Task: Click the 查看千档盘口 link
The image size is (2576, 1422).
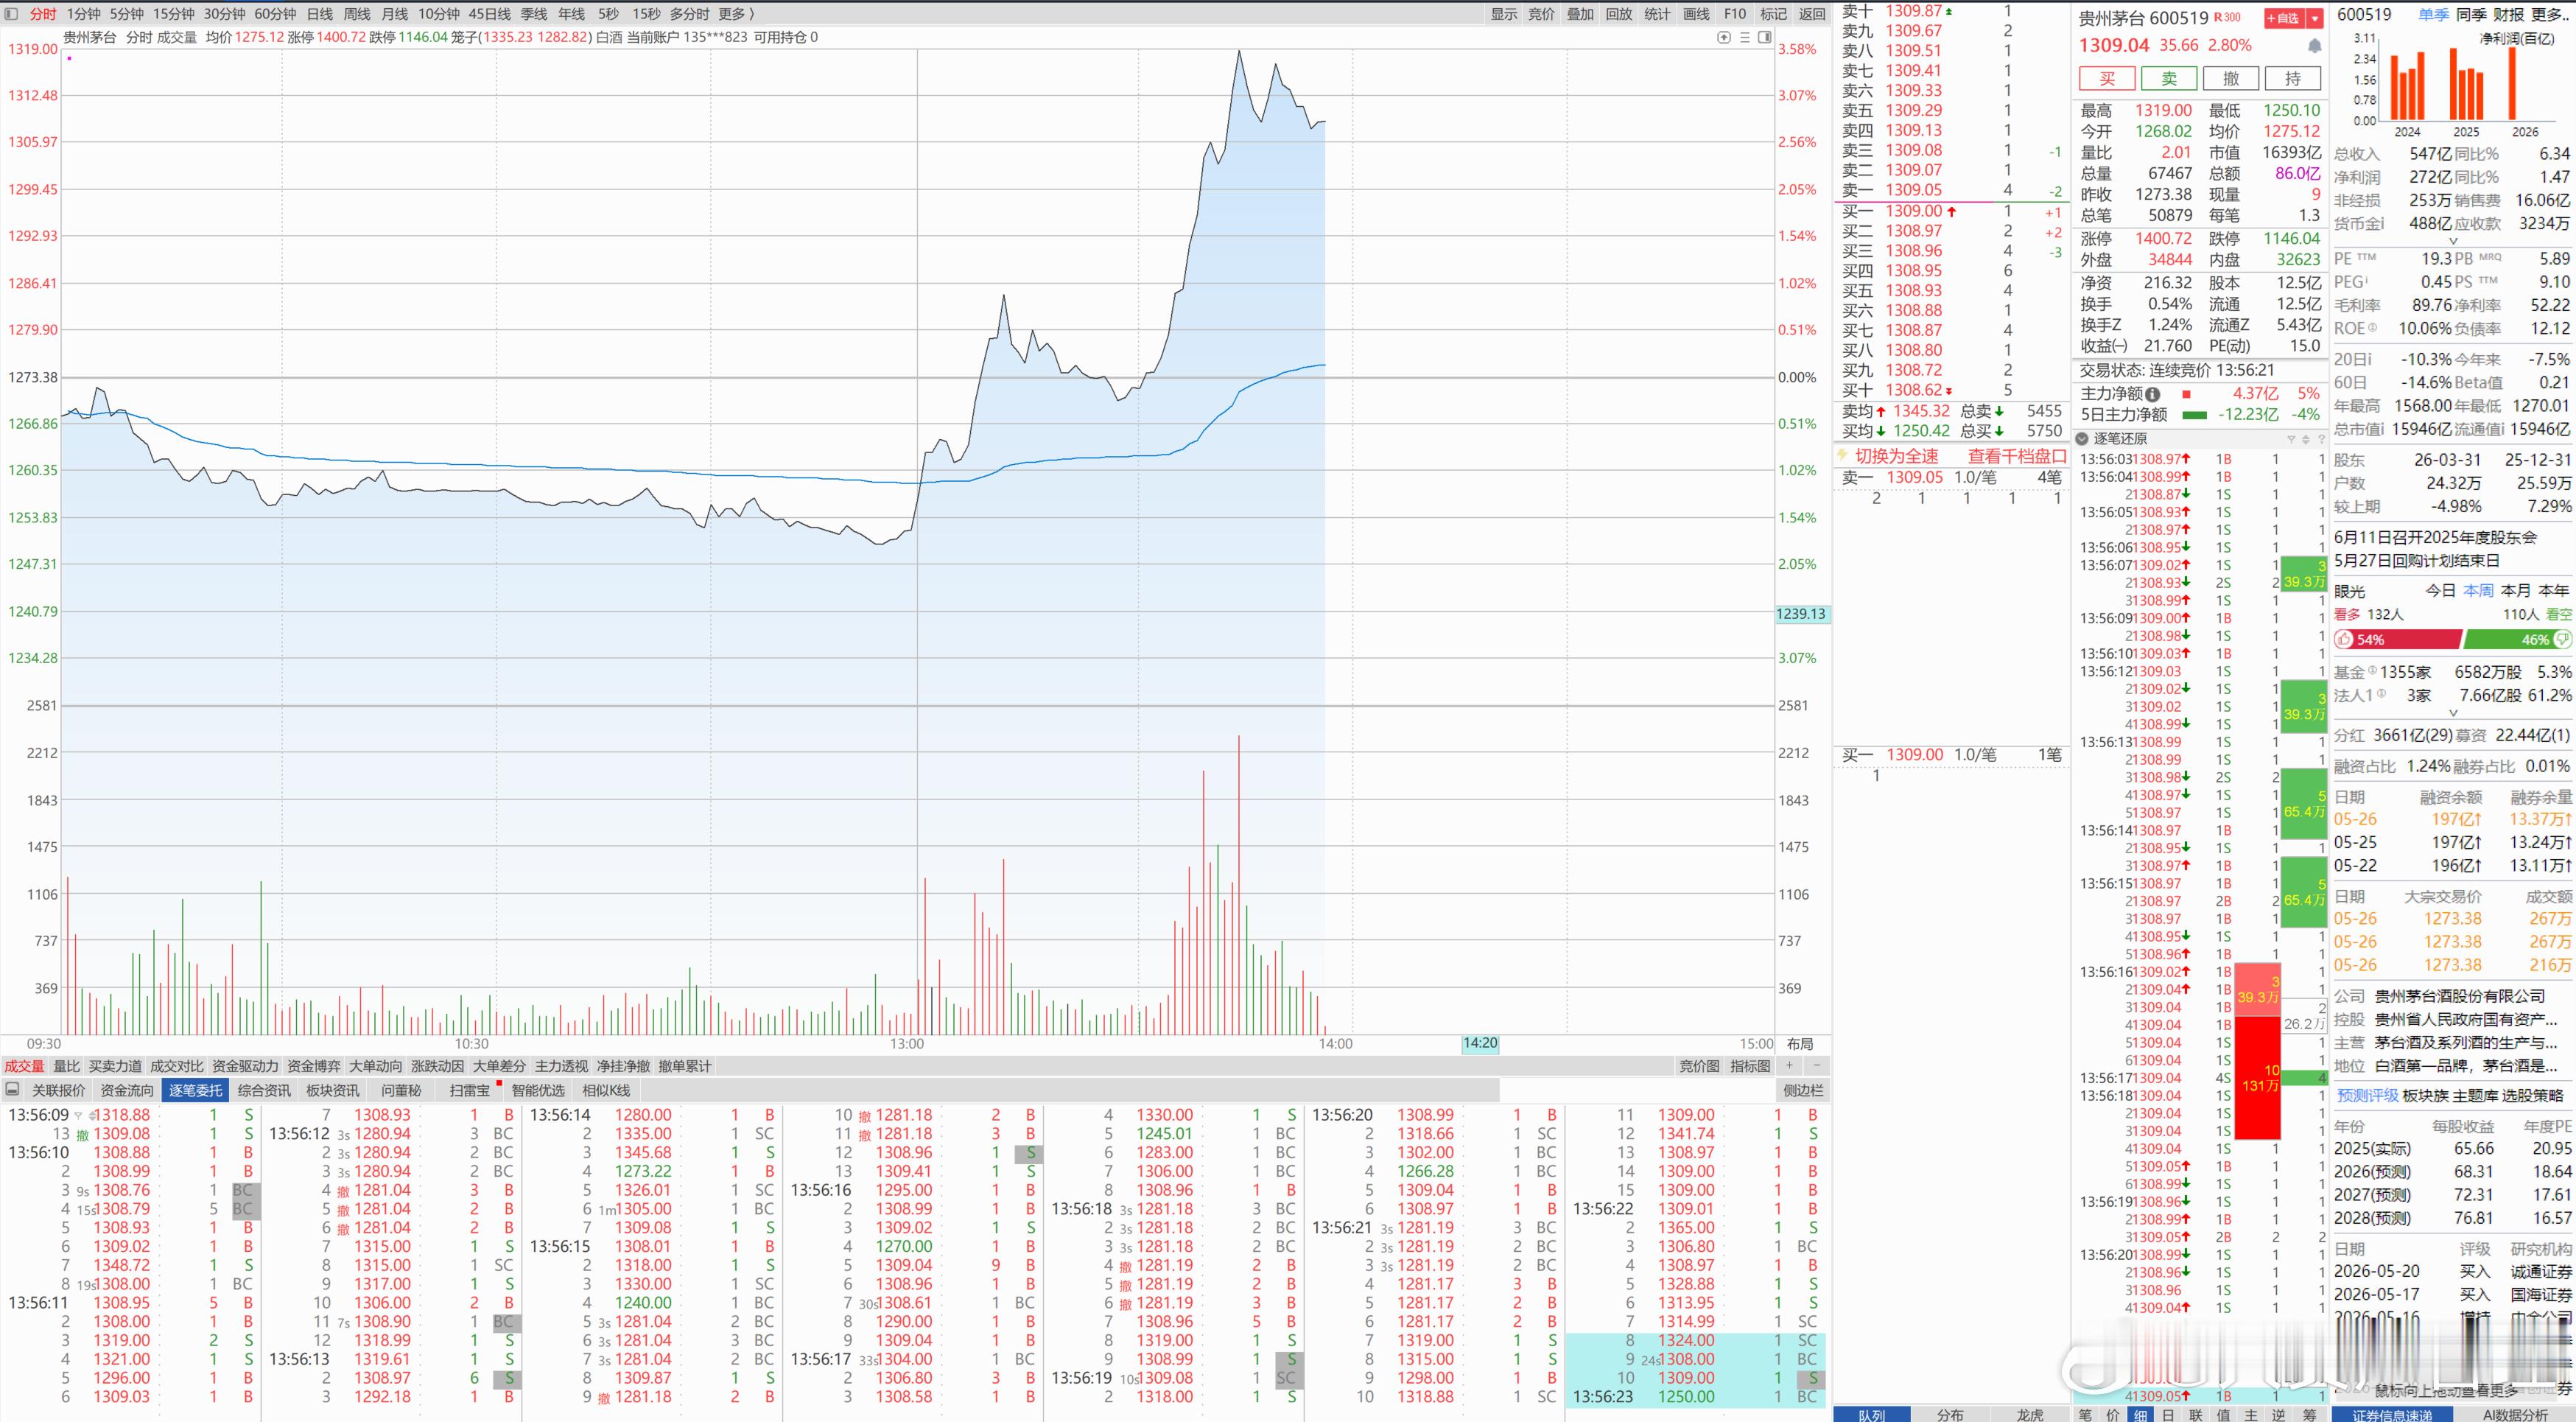Action: pyautogui.click(x=2017, y=456)
